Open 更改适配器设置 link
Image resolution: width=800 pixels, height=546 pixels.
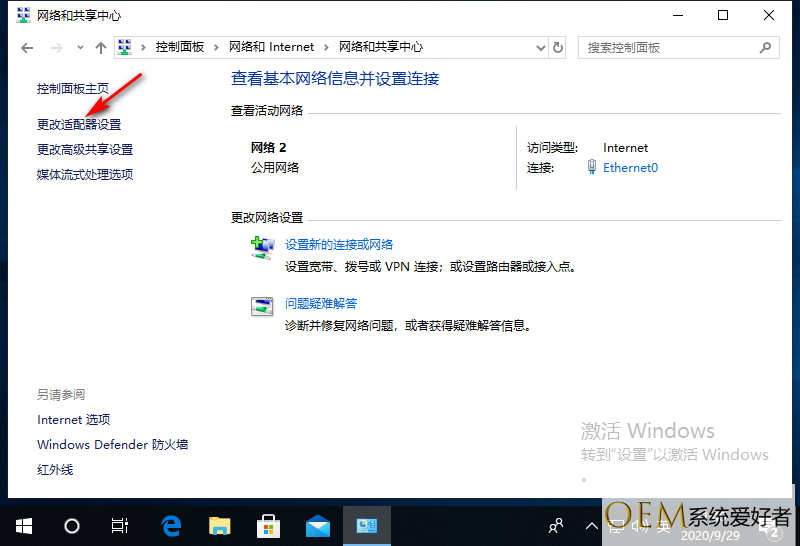(79, 125)
